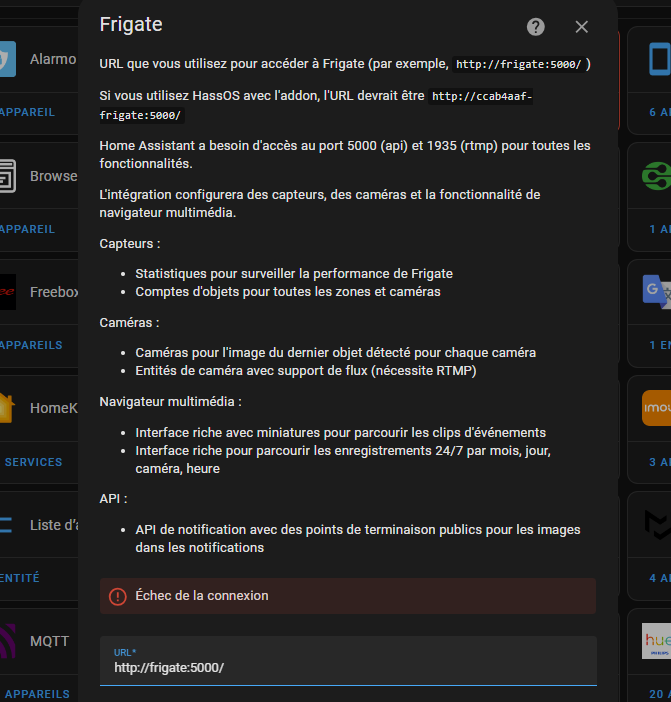Click the Philips hue logo
This screenshot has width=671, height=702.
(657, 640)
